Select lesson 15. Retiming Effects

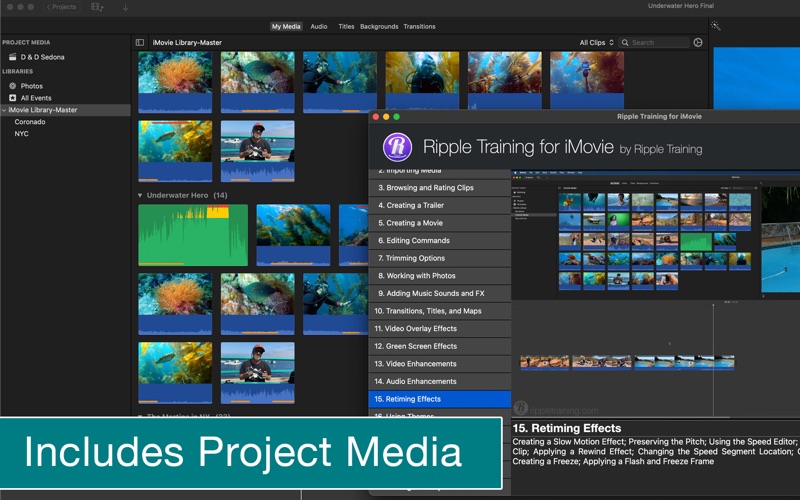pyautogui.click(x=439, y=399)
